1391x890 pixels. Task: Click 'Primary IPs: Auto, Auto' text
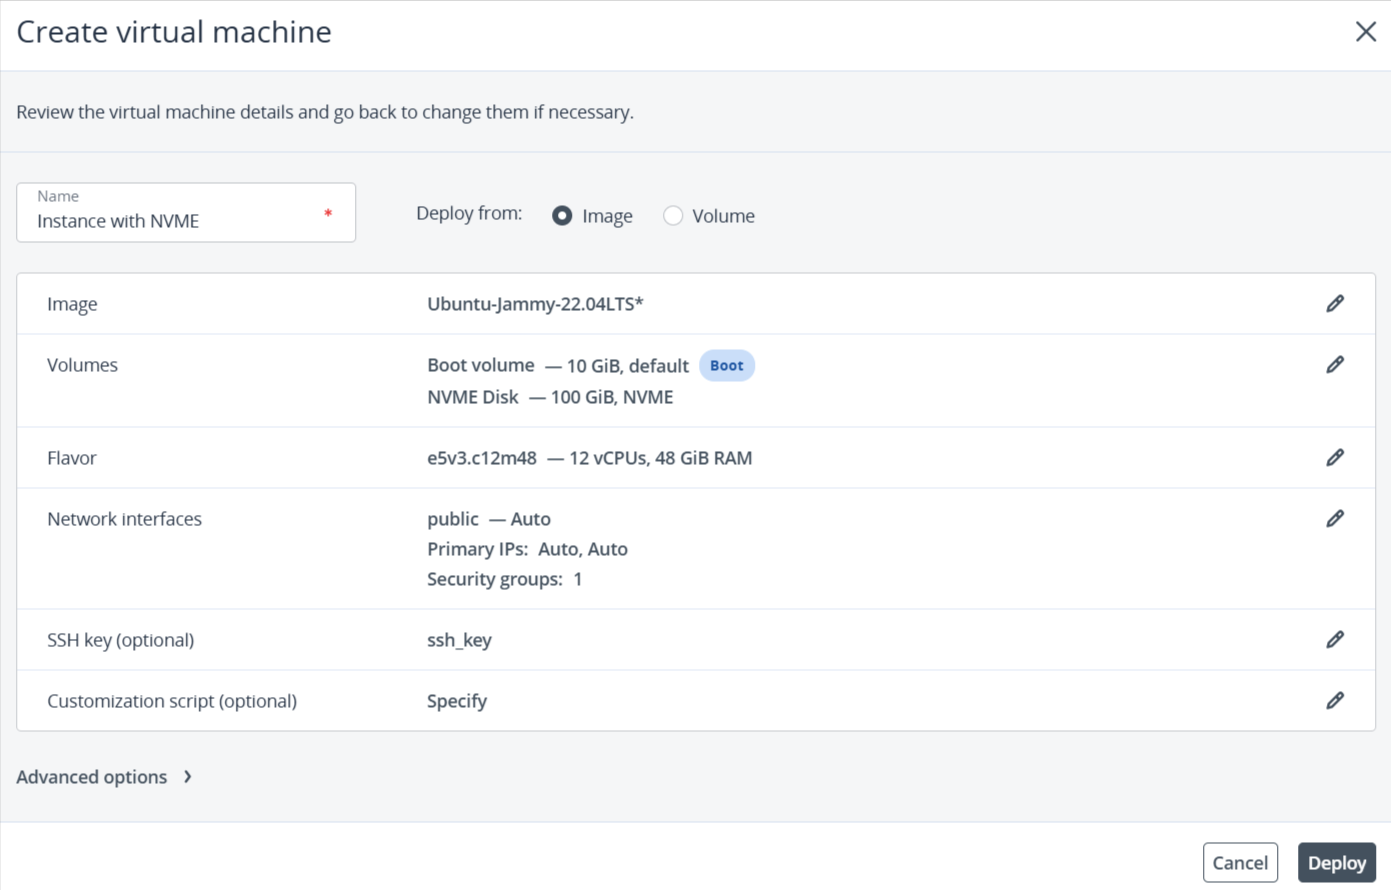point(527,549)
